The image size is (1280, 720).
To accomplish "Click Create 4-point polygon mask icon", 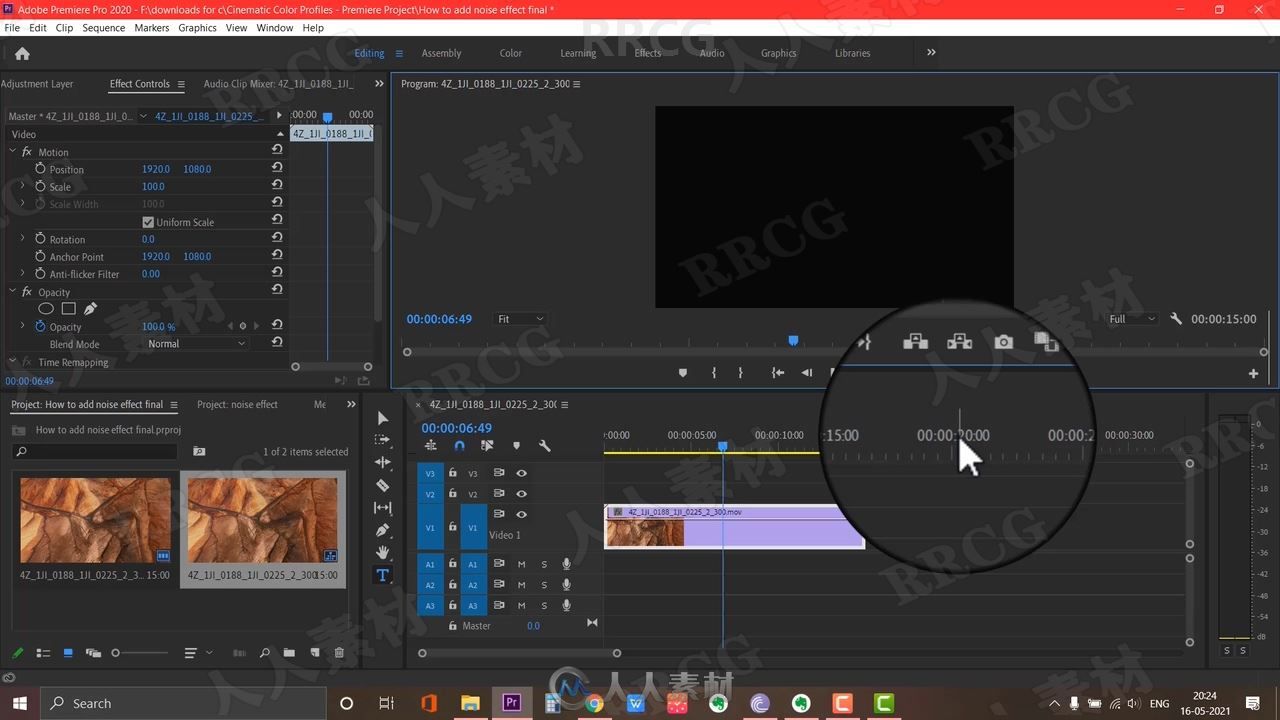I will tap(68, 309).
